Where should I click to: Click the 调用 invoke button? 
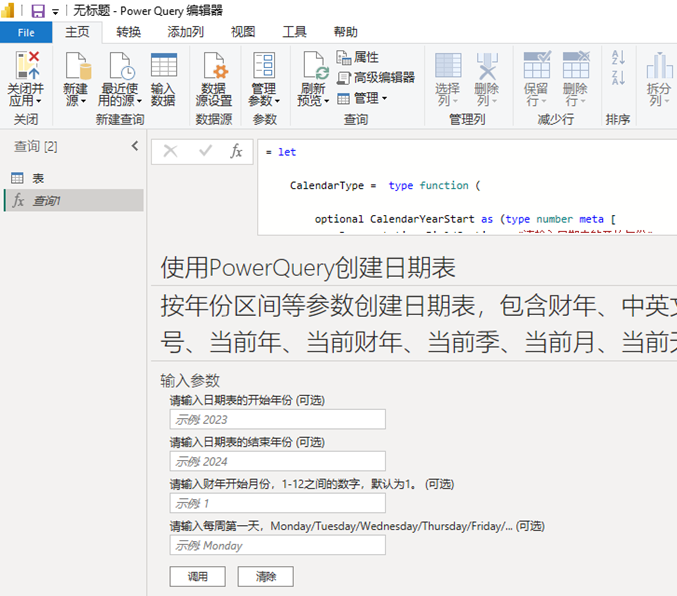[x=197, y=577]
